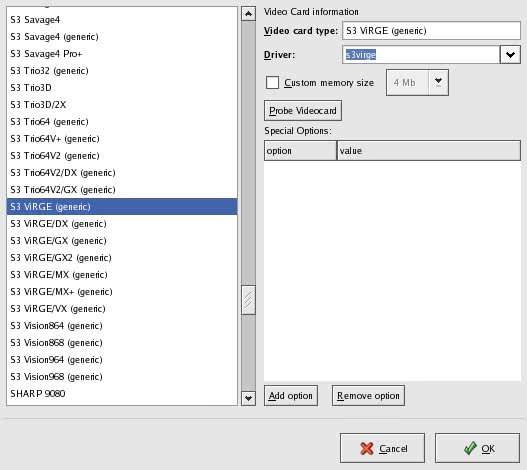Enable Custom memory size checkbox
This screenshot has width=527, height=470.
tap(272, 82)
